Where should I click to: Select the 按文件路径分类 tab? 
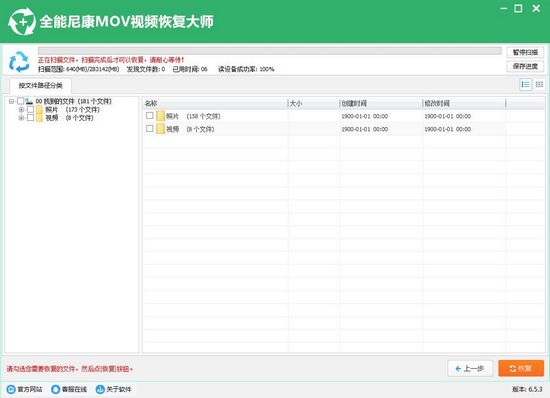tap(41, 86)
